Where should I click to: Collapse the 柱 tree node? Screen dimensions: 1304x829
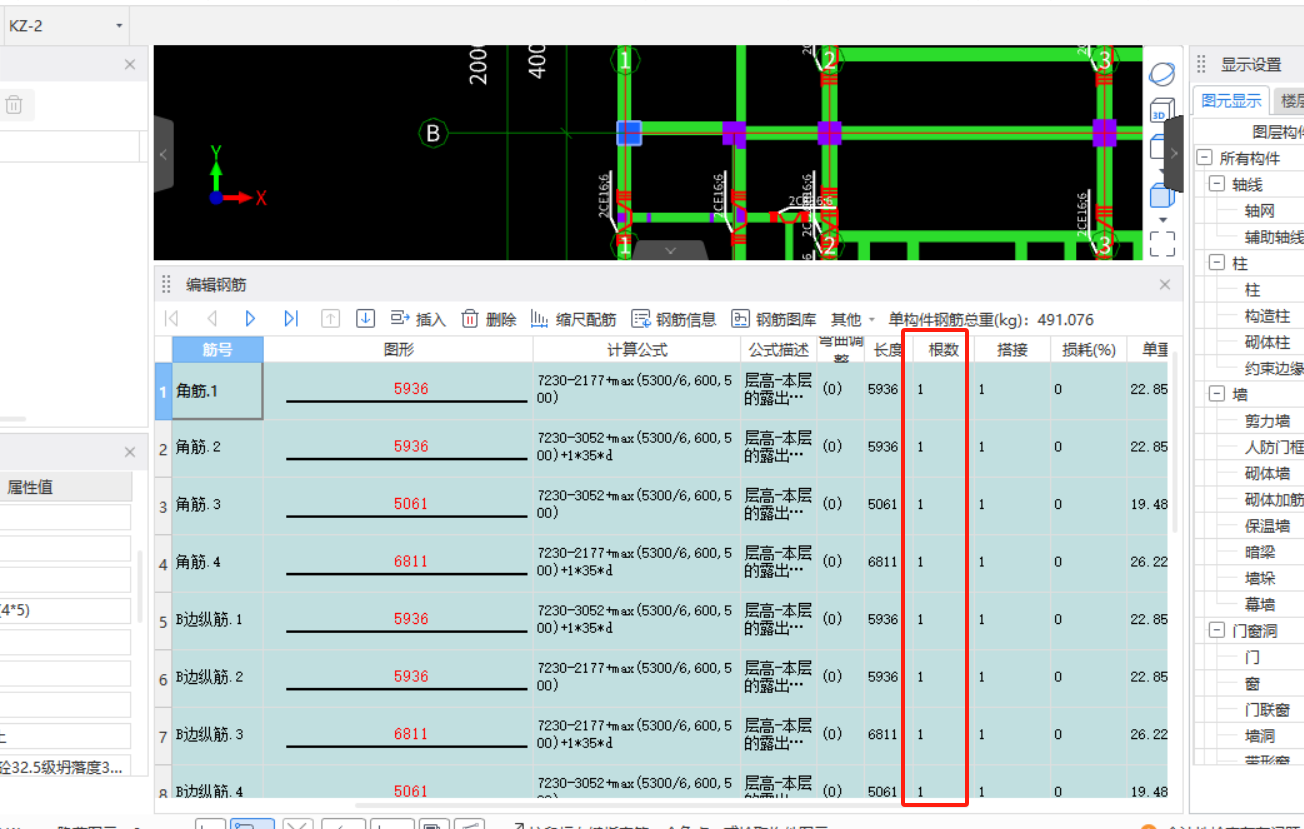(1216, 263)
